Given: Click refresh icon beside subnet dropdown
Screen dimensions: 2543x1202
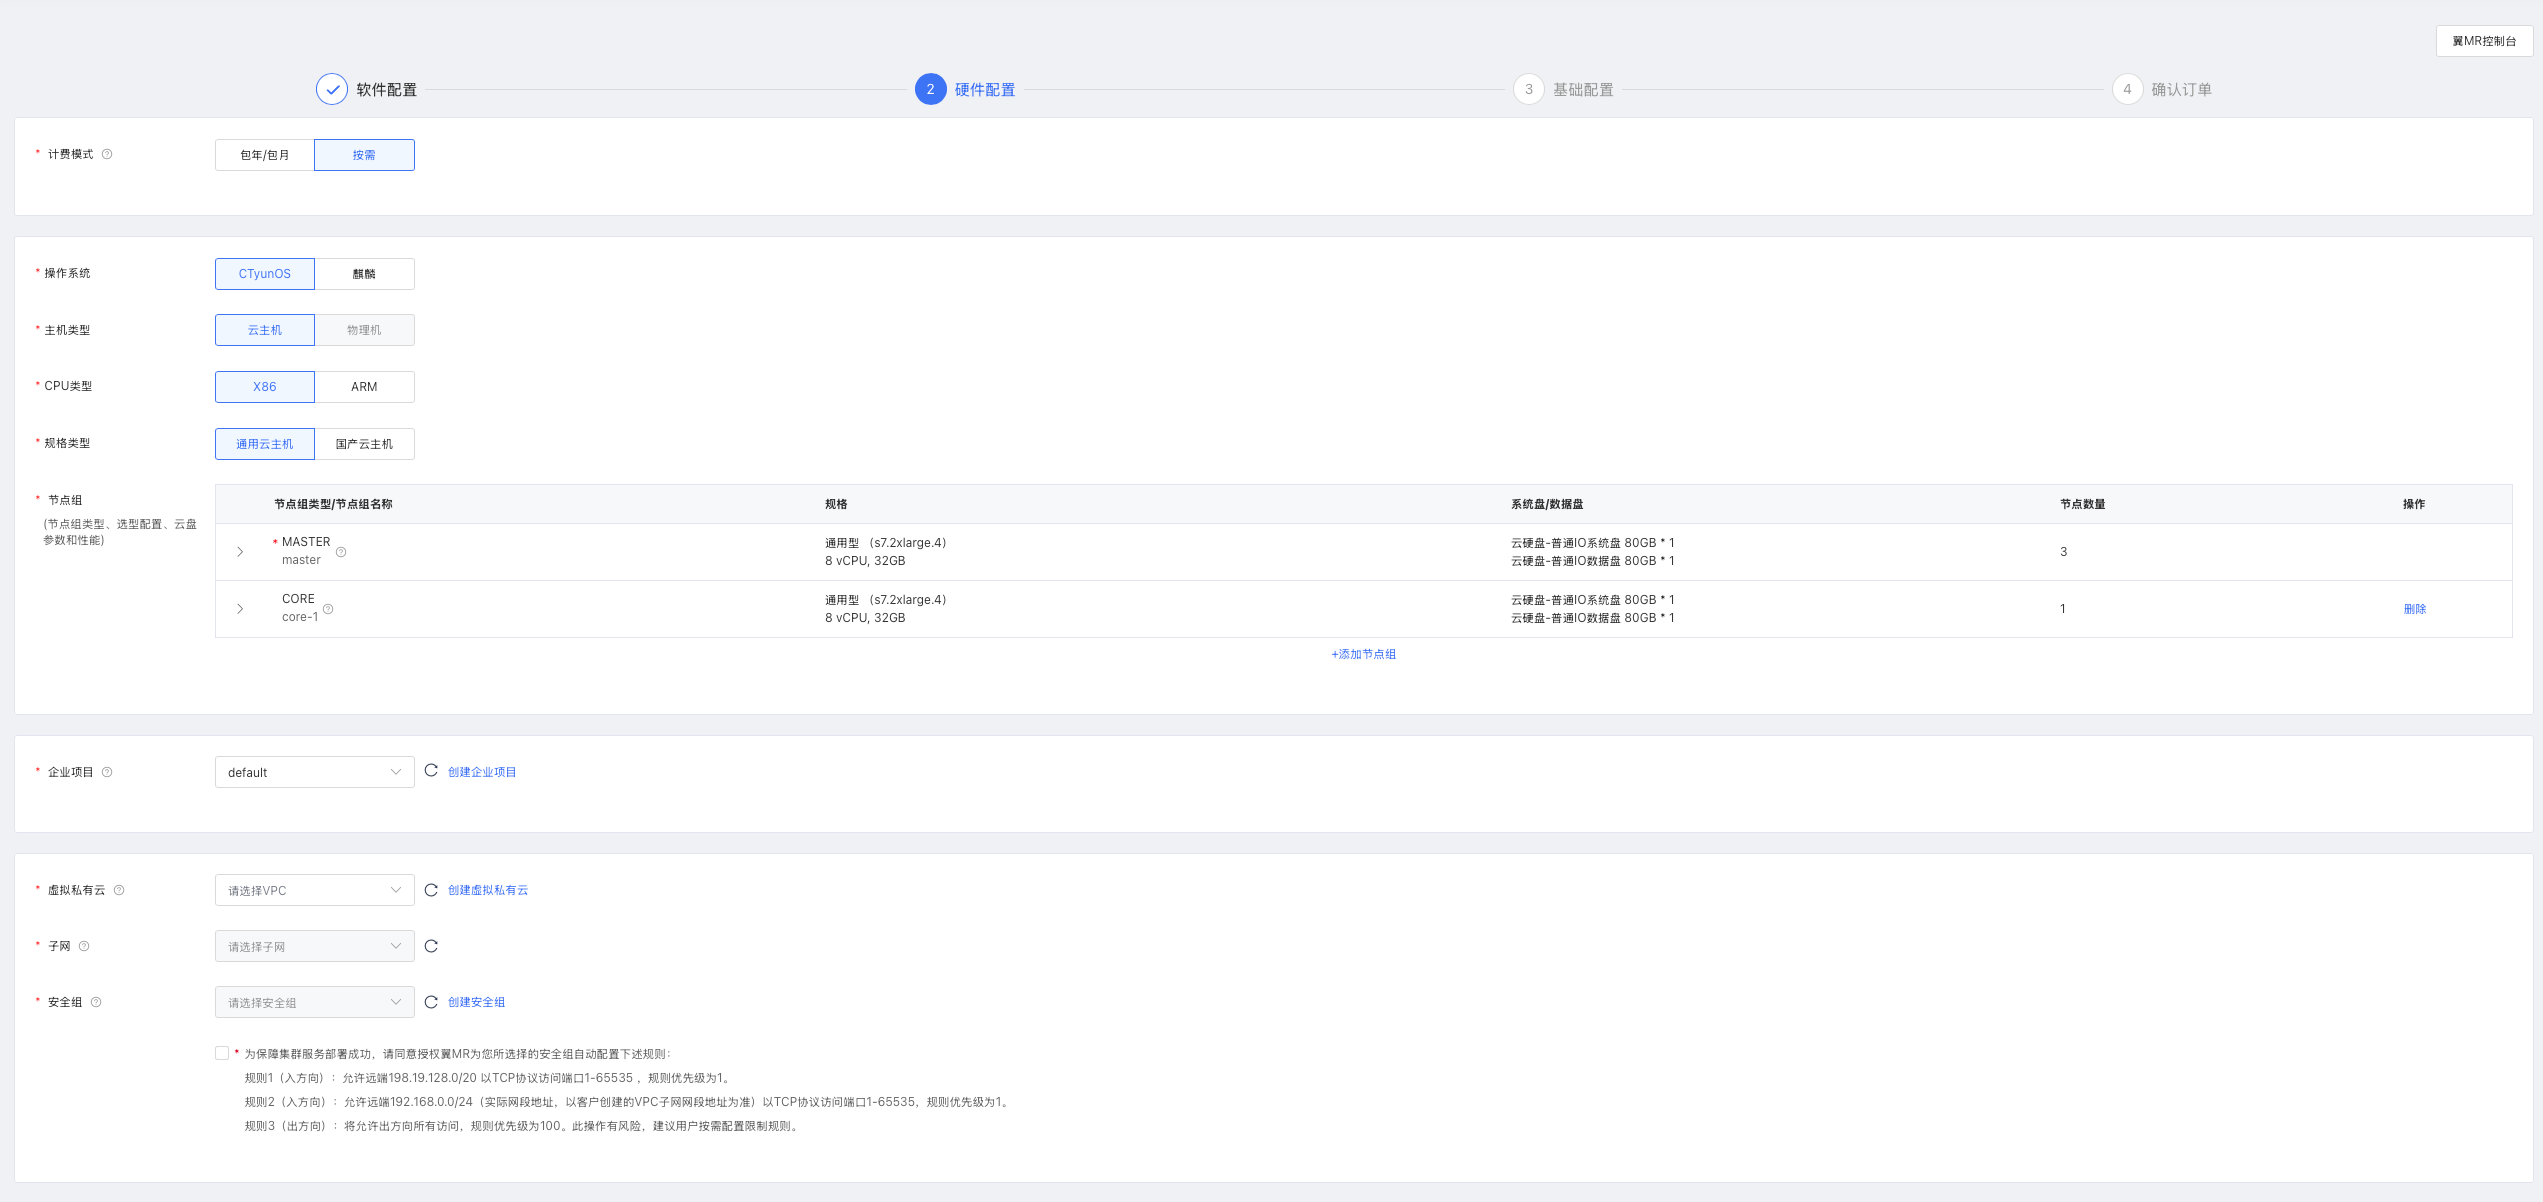Looking at the screenshot, I should coord(431,946).
